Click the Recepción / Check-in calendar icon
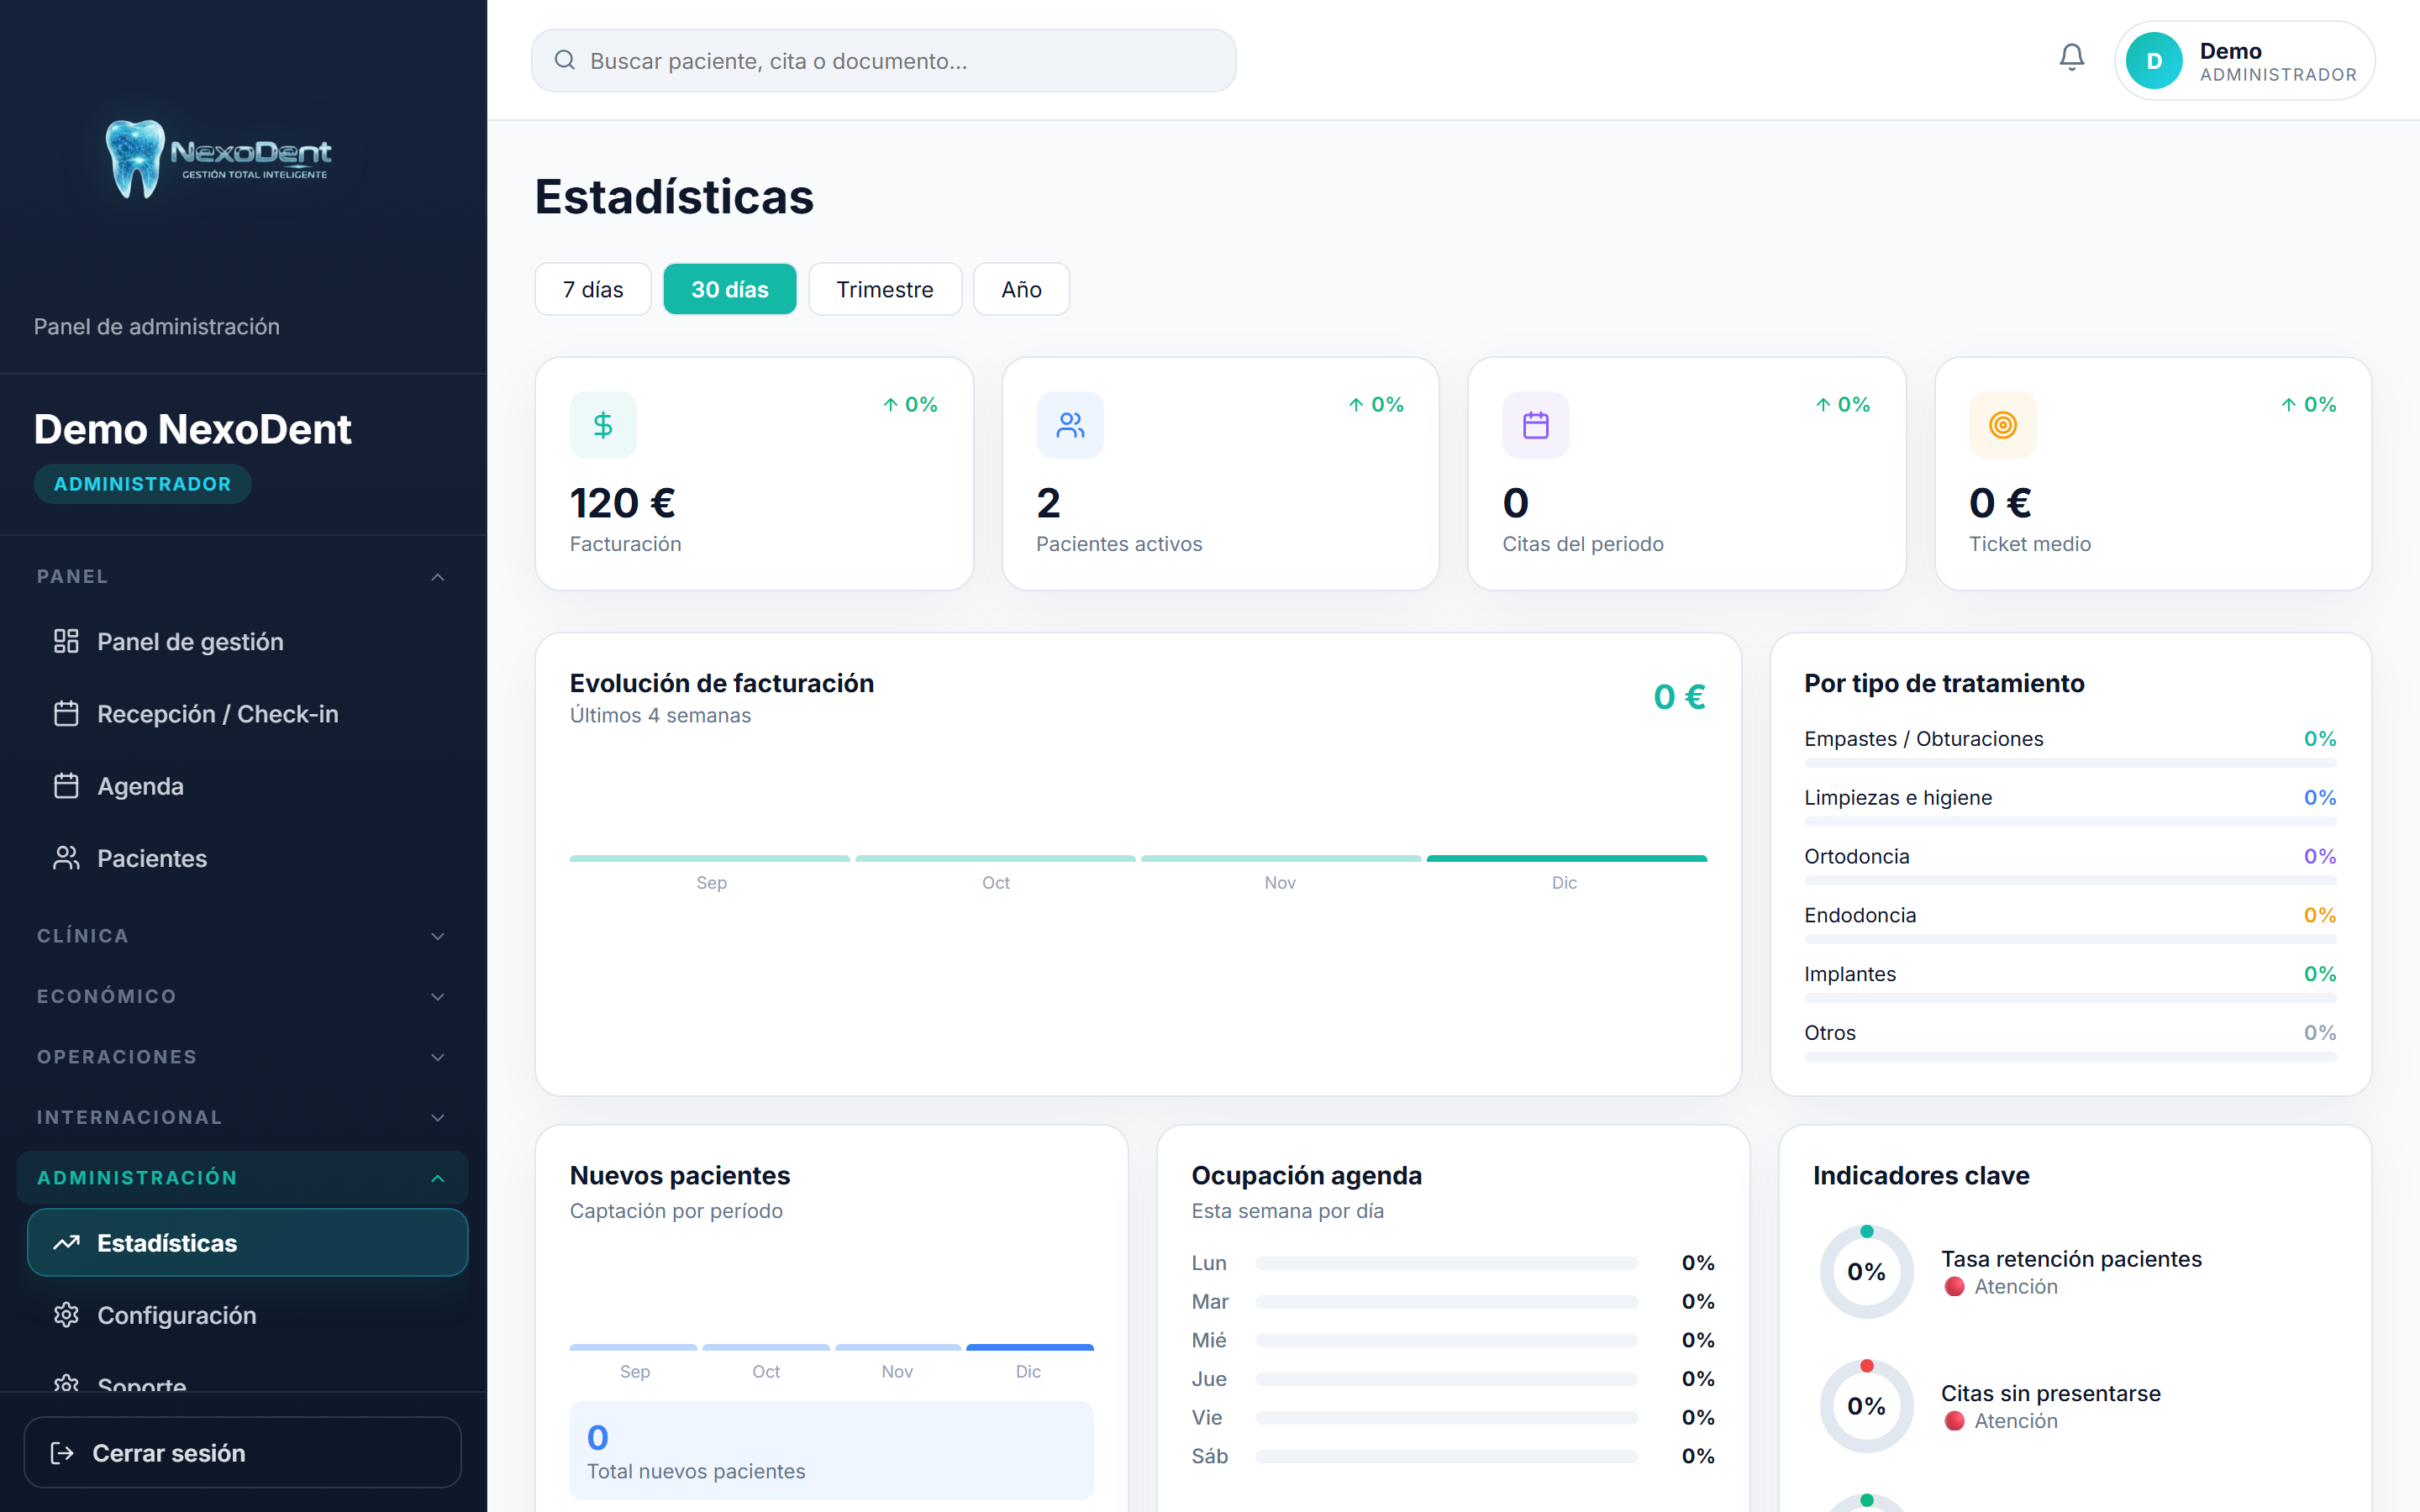The height and width of the screenshot is (1512, 2420). point(66,714)
